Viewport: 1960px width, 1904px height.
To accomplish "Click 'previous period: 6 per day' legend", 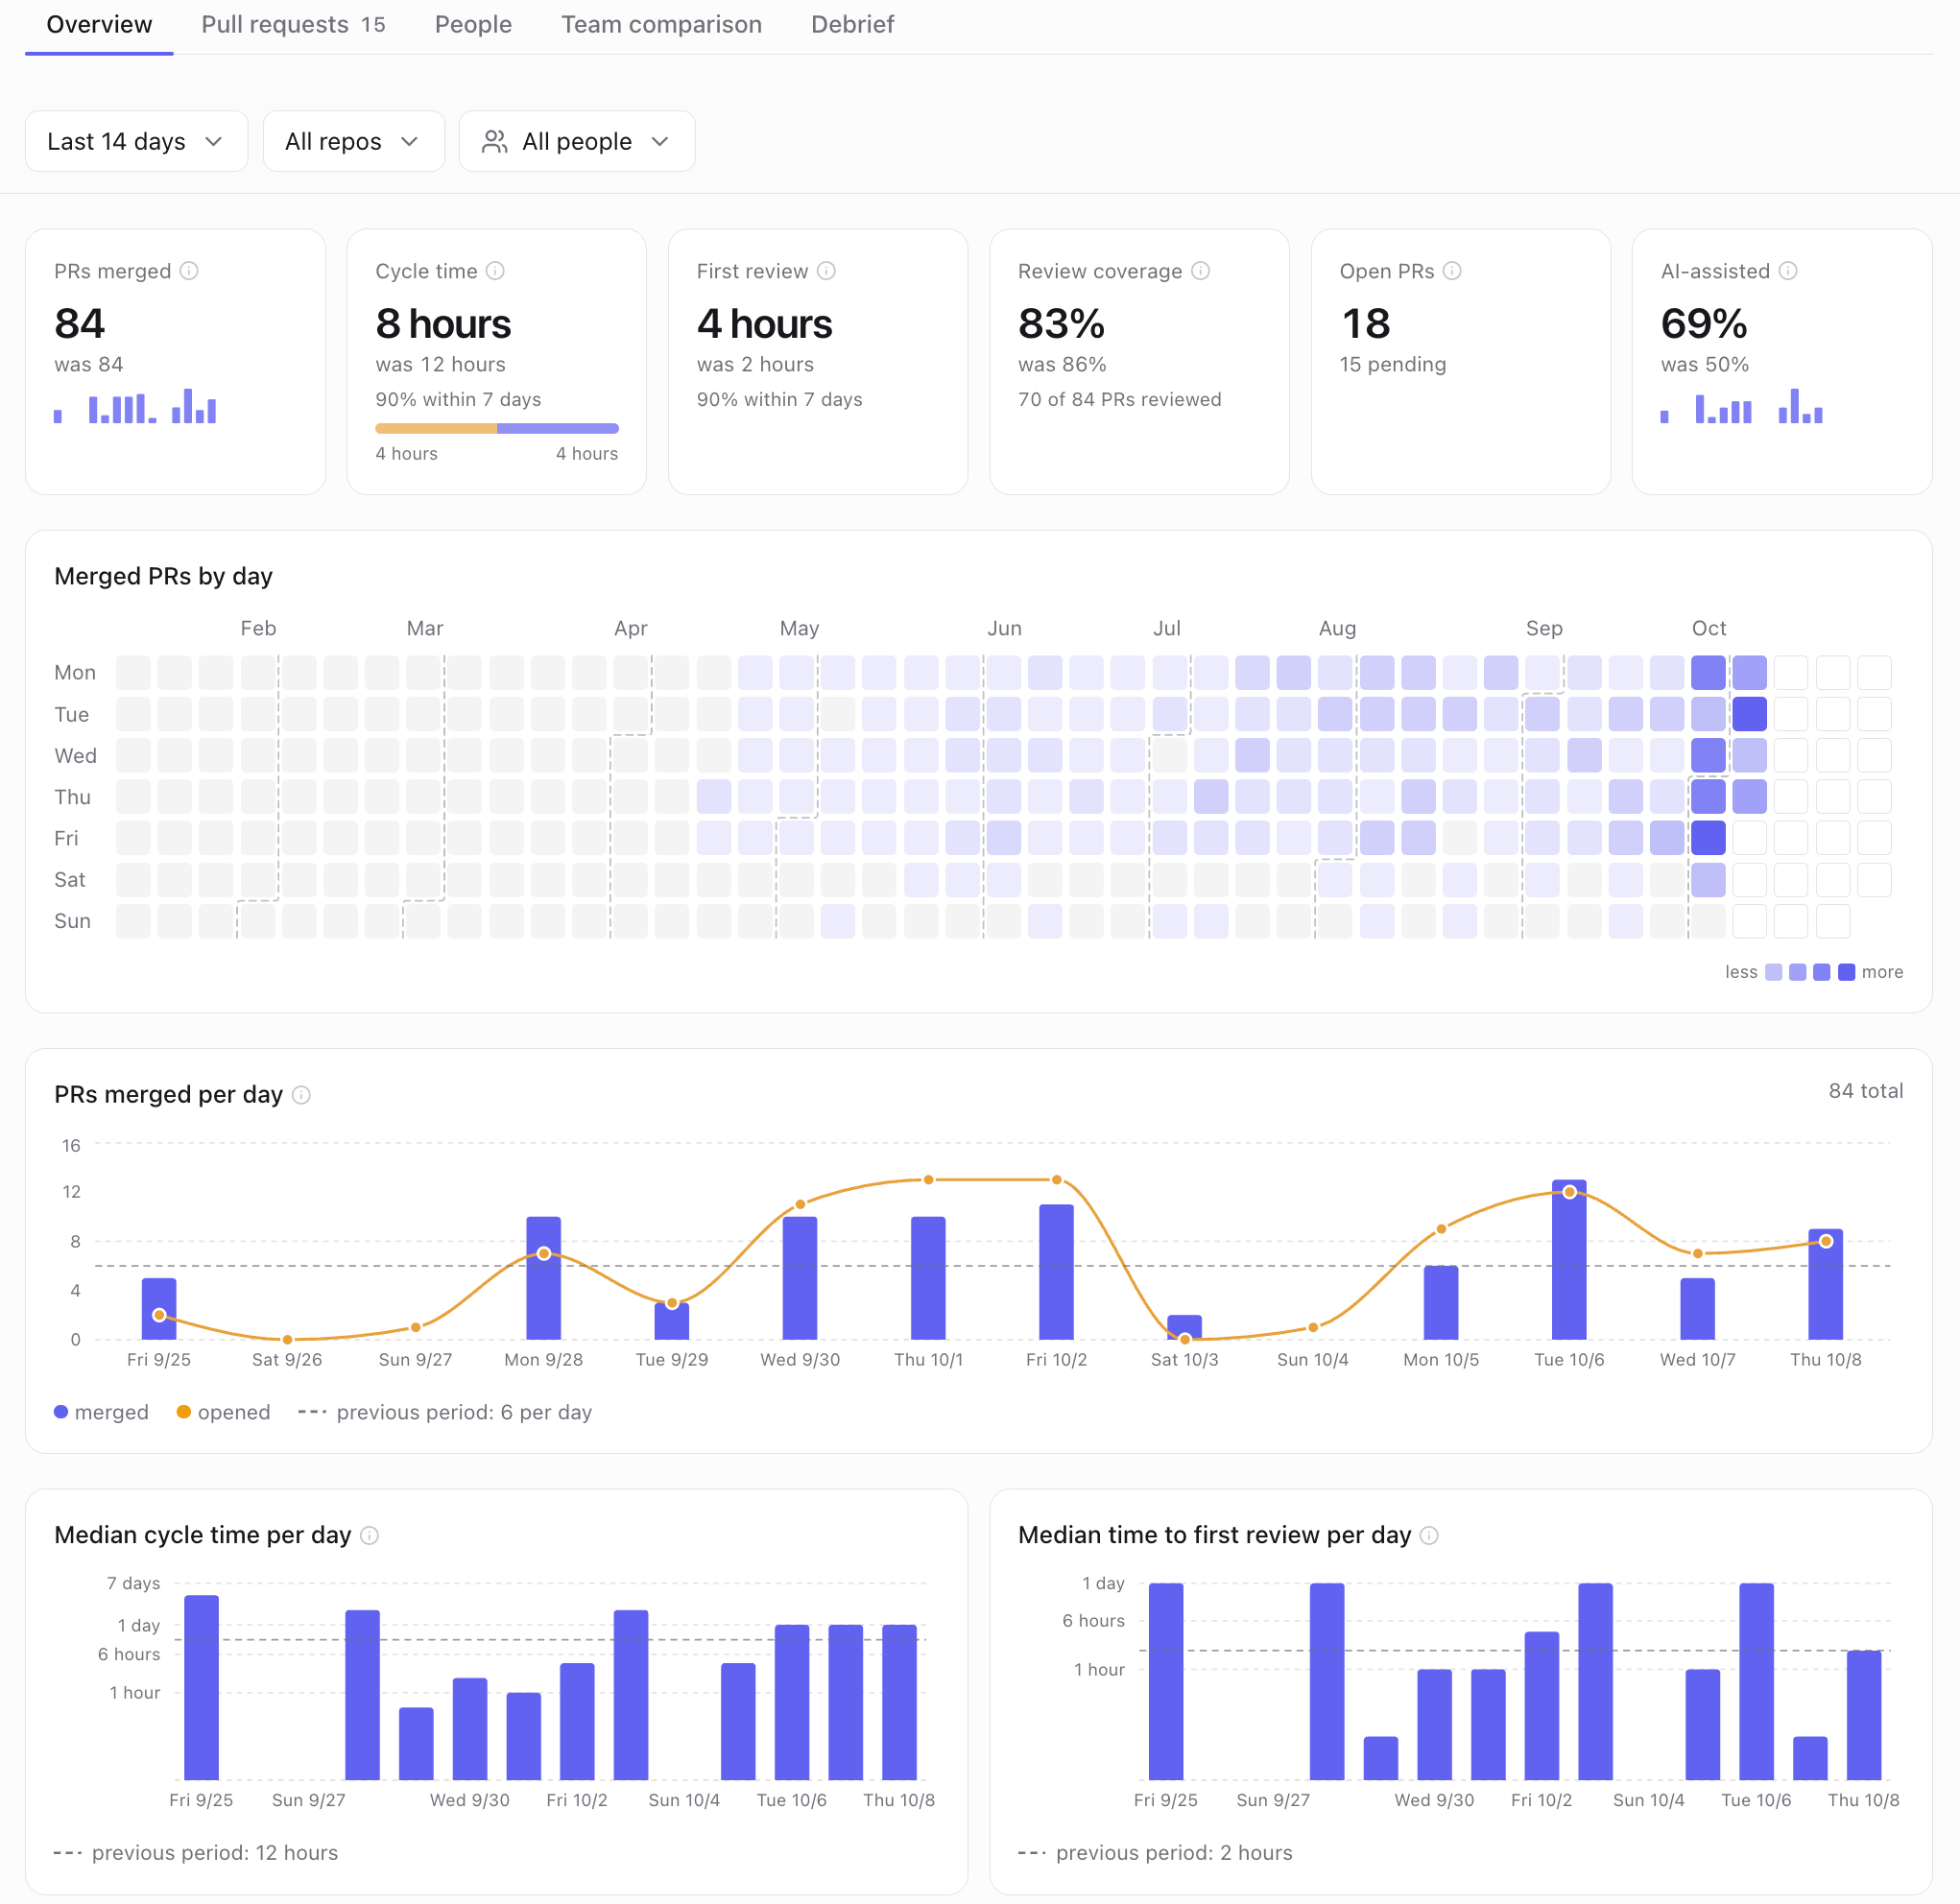I will pyautogui.click(x=445, y=1412).
